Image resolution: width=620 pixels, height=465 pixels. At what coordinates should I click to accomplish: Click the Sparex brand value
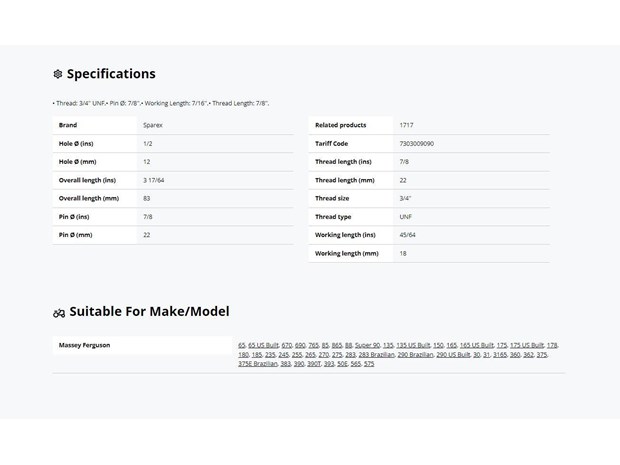pyautogui.click(x=153, y=125)
